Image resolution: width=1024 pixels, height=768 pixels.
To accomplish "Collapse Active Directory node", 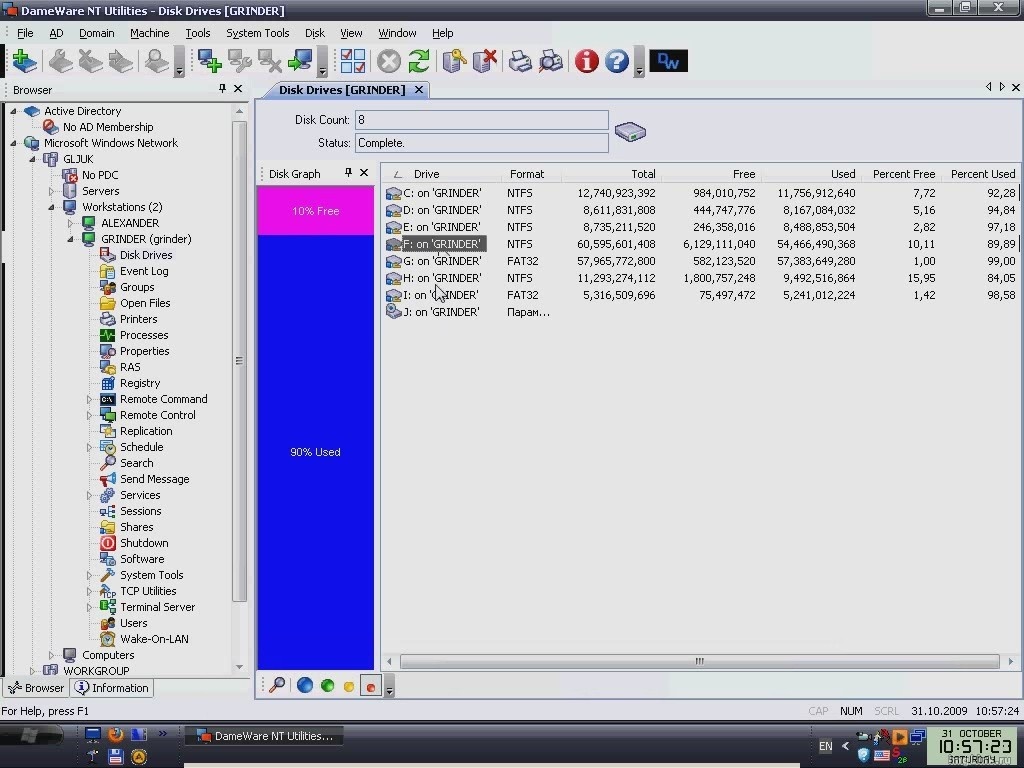I will [13, 111].
